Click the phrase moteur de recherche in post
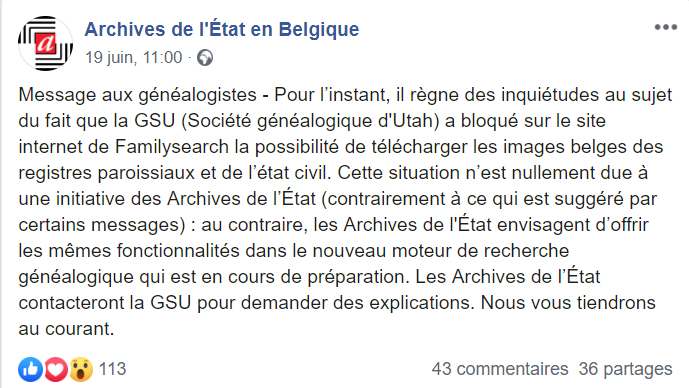The height and width of the screenshot is (388, 689). (x=480, y=251)
